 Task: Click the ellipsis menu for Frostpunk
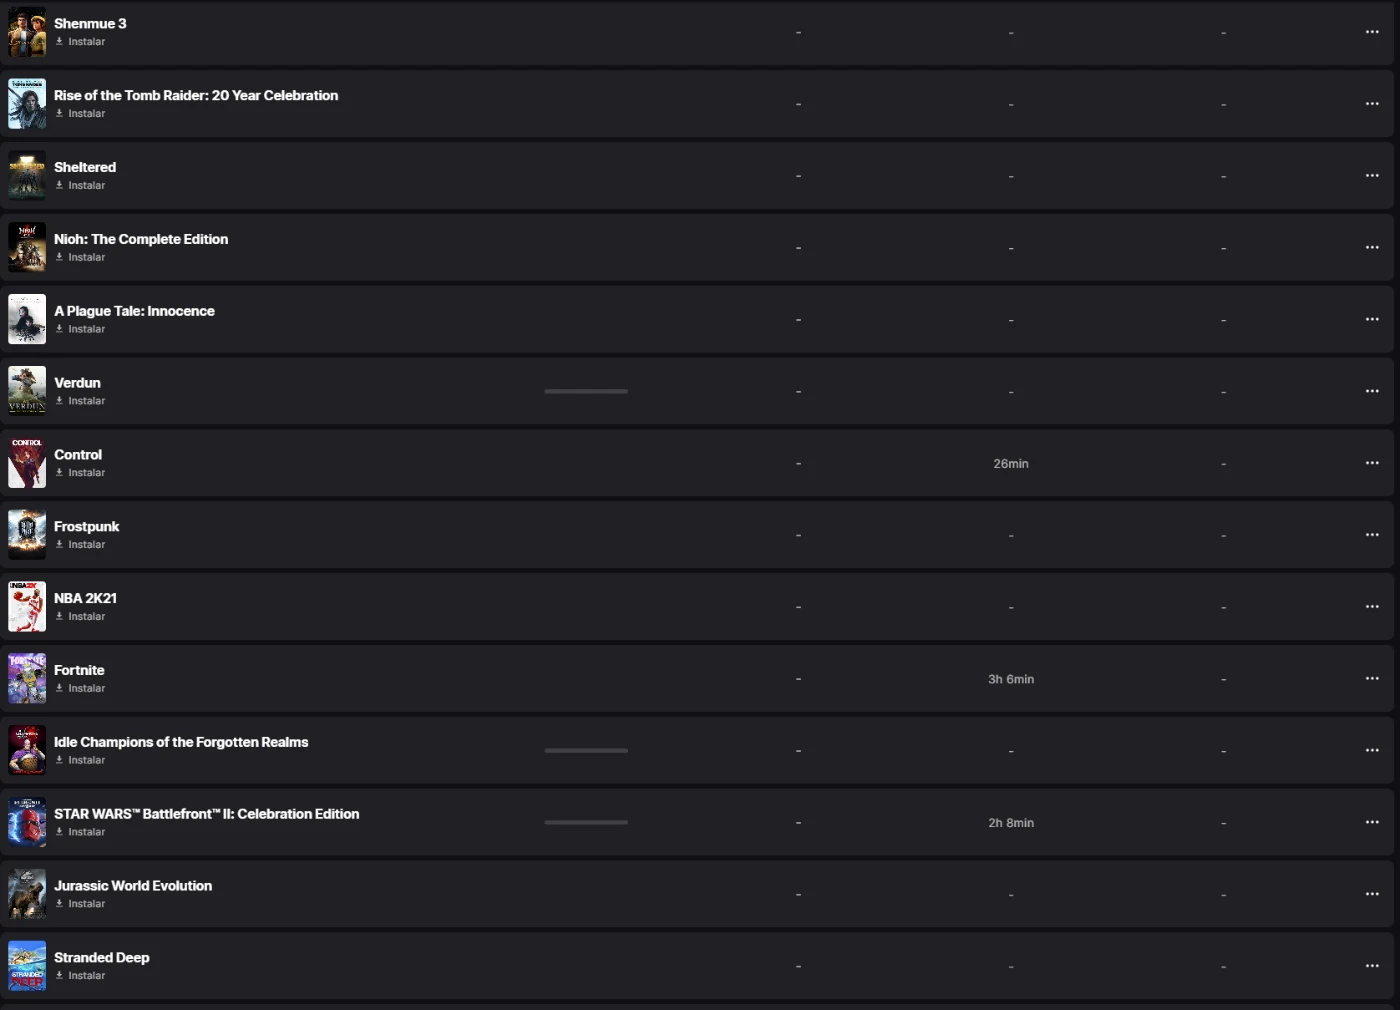1372,535
